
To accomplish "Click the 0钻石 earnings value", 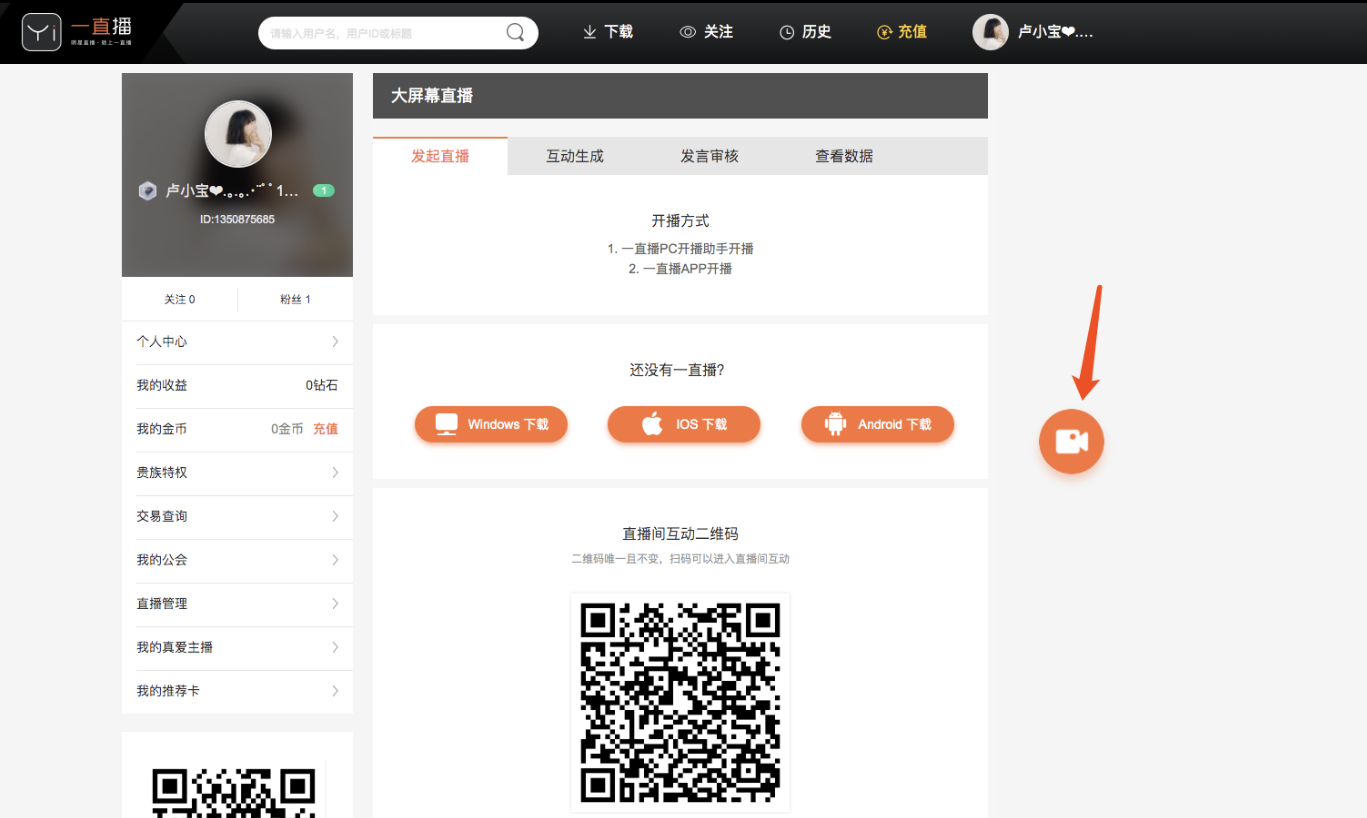I will 322,386.
